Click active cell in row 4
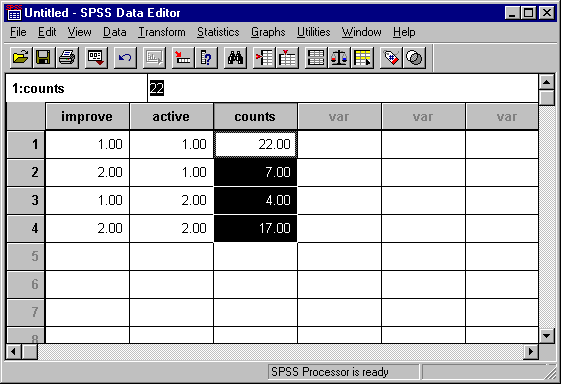This screenshot has width=561, height=384. 171,228
